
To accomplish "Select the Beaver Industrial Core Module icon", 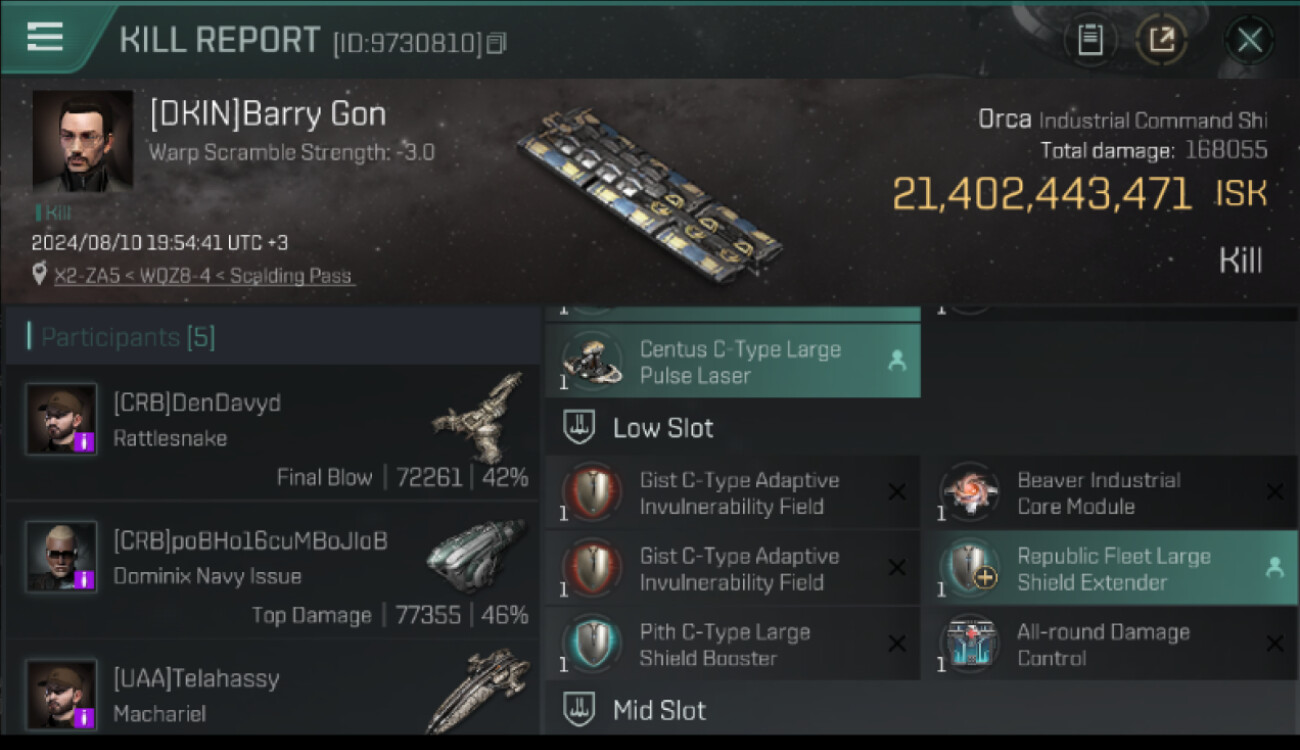I will [970, 493].
